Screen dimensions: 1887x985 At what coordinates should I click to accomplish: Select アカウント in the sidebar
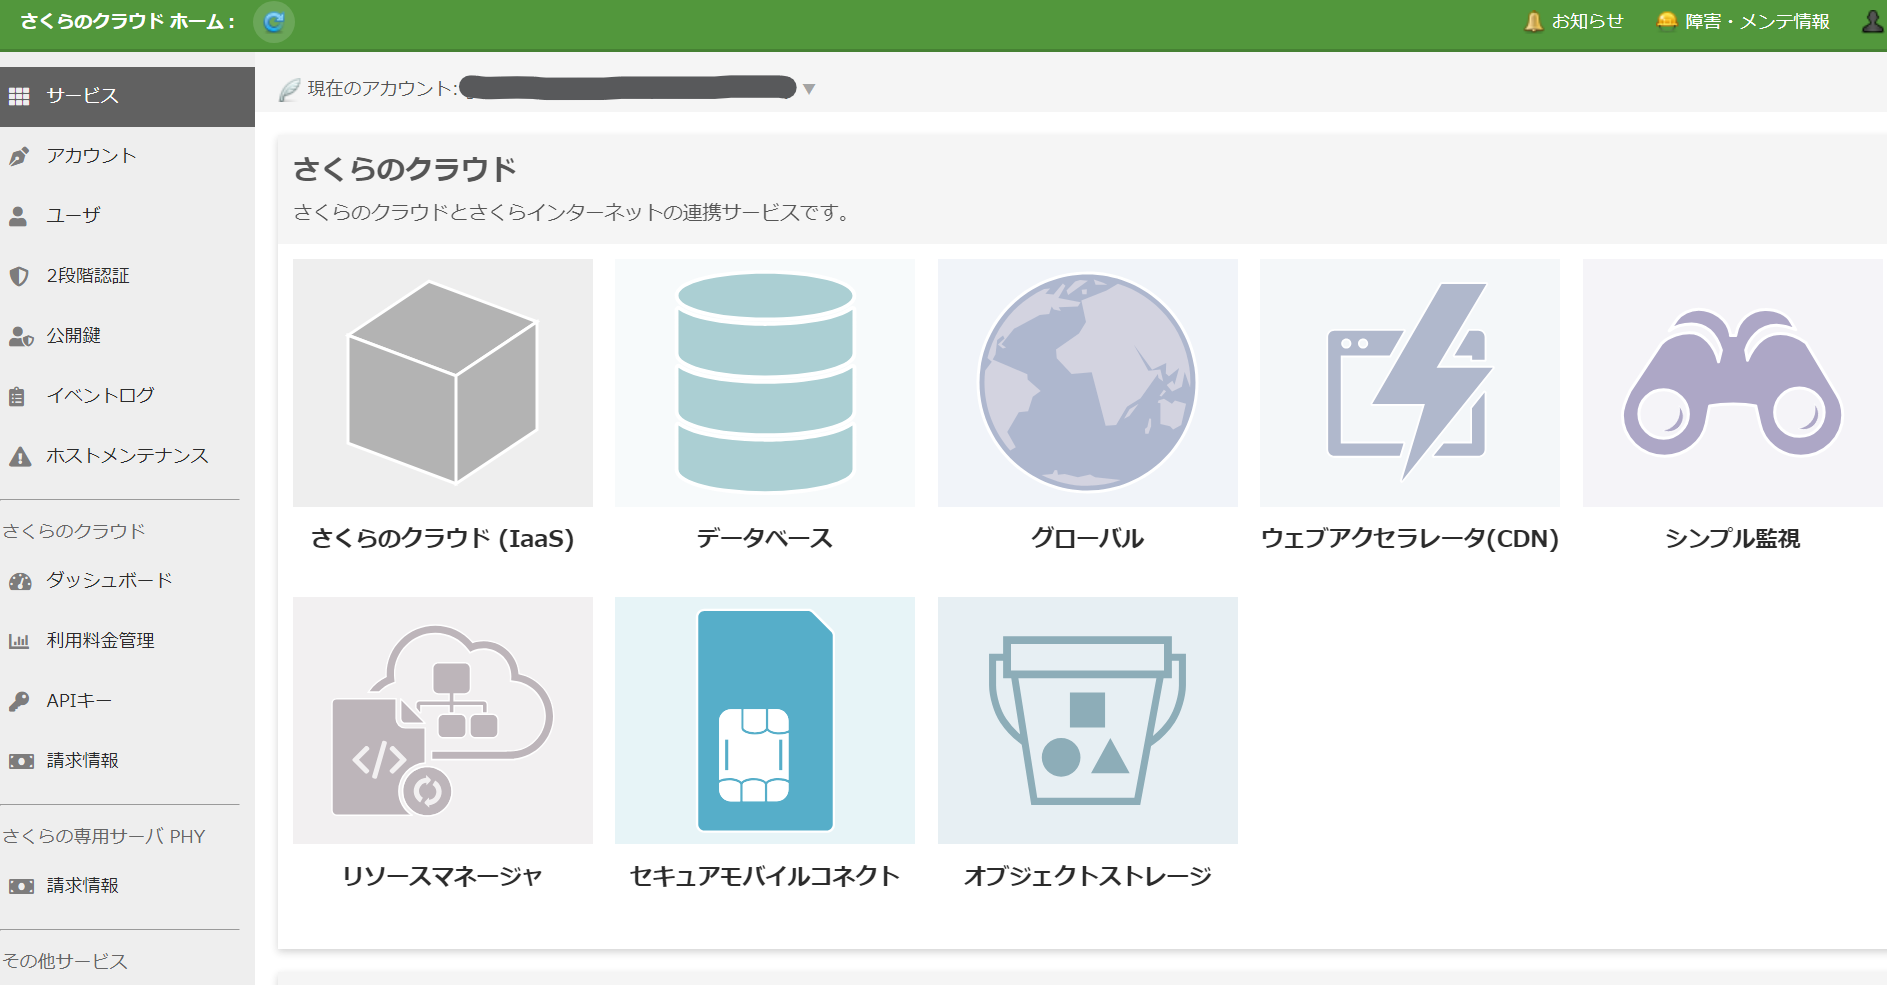[x=127, y=156]
